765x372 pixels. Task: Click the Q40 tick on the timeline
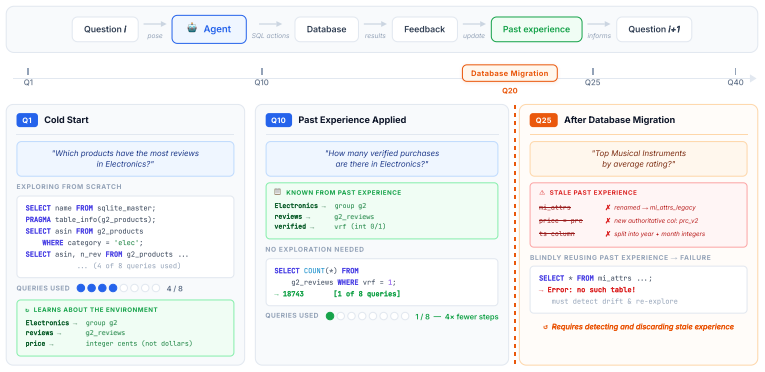(736, 71)
